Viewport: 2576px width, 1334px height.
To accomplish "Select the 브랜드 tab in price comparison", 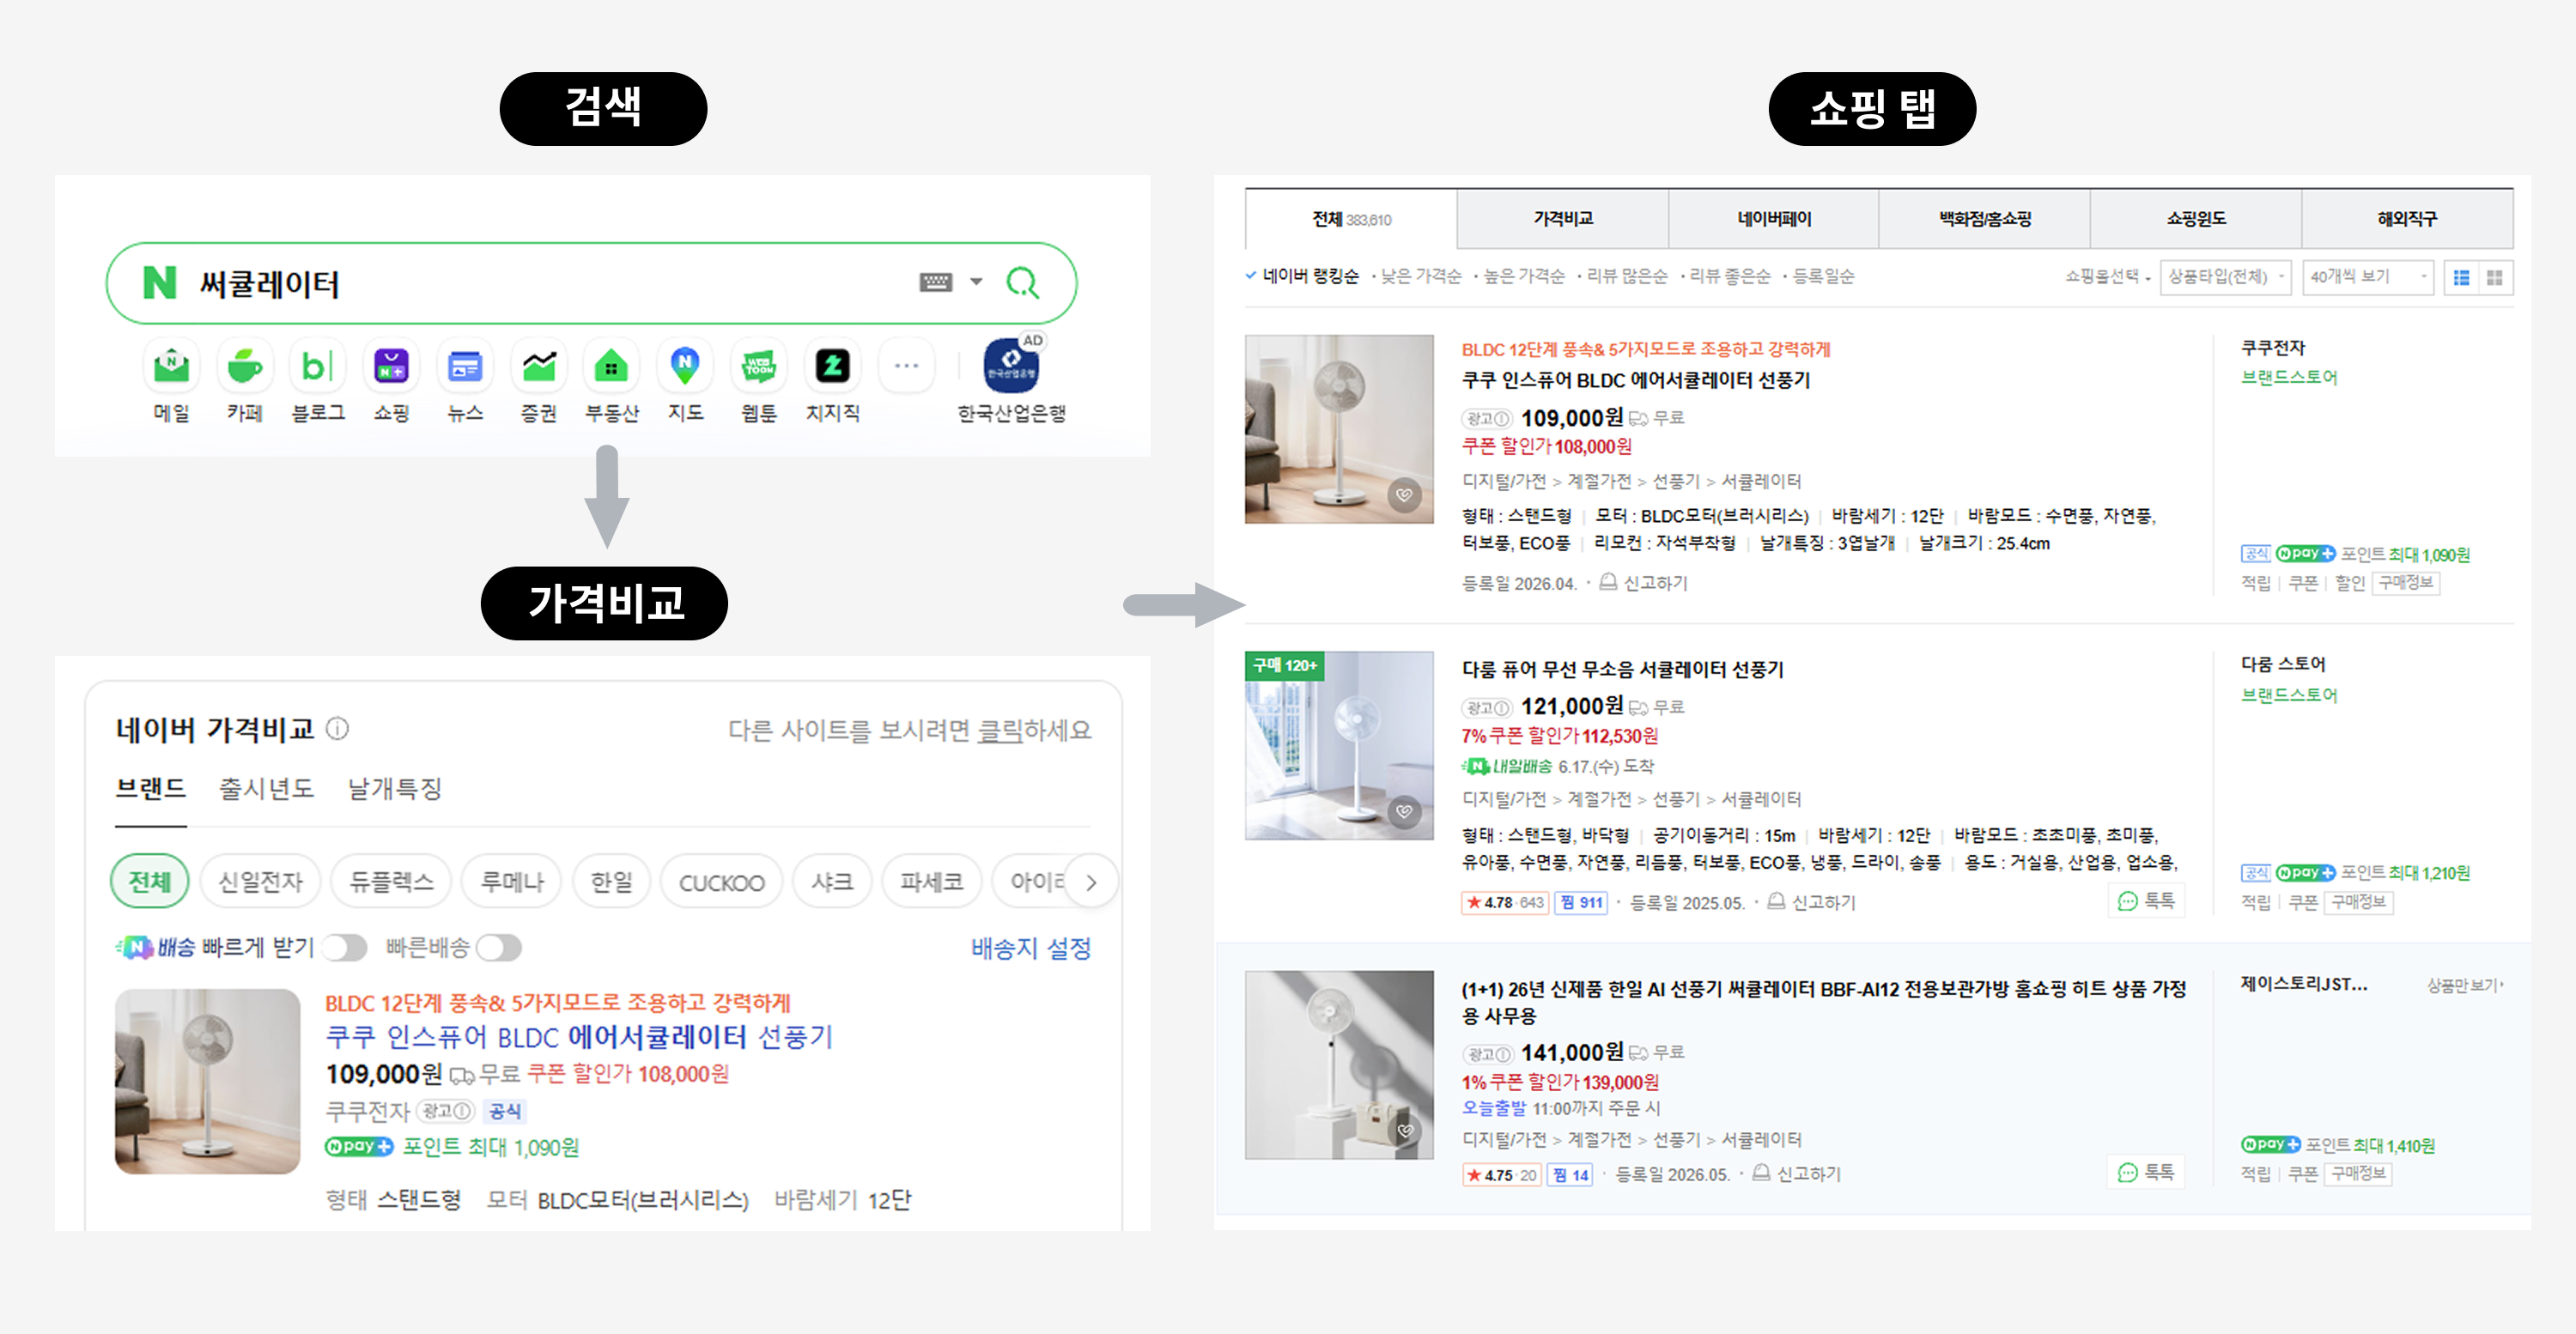I will click(x=151, y=789).
